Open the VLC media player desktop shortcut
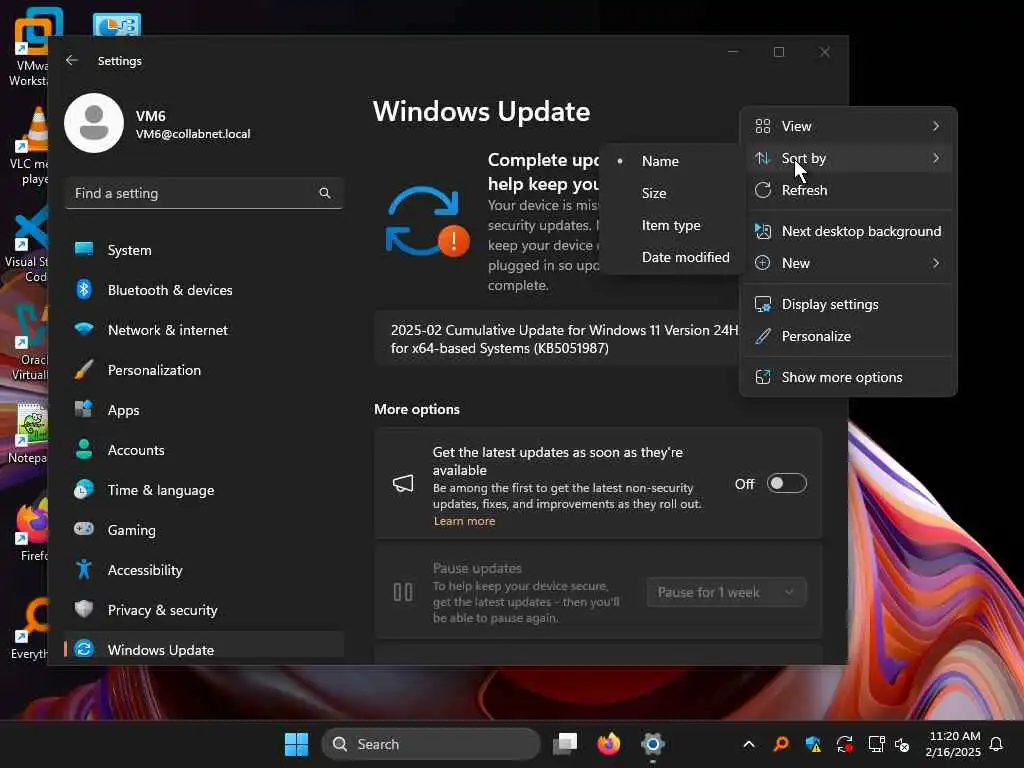Screen dimensions: 1024x768 coord(29,147)
